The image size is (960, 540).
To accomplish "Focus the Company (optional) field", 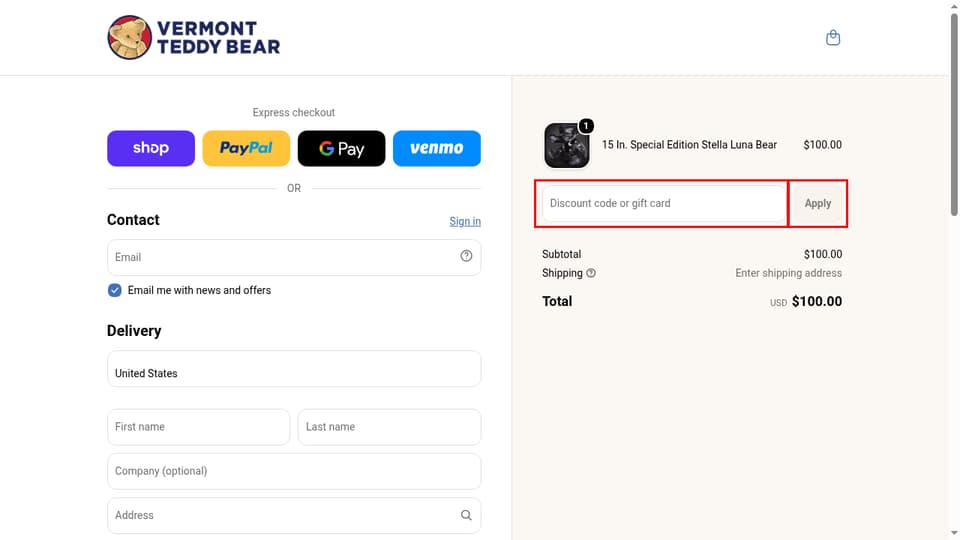I will [294, 471].
